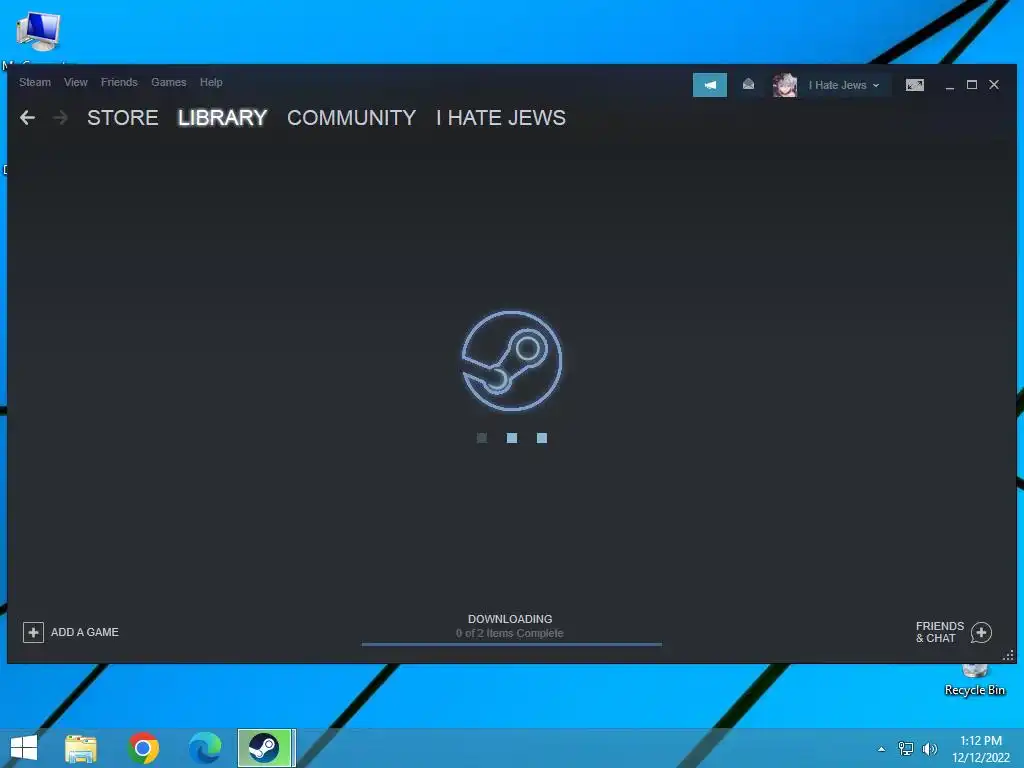Click the network tray icon
Viewport: 1024px width, 768px height.
click(906, 749)
